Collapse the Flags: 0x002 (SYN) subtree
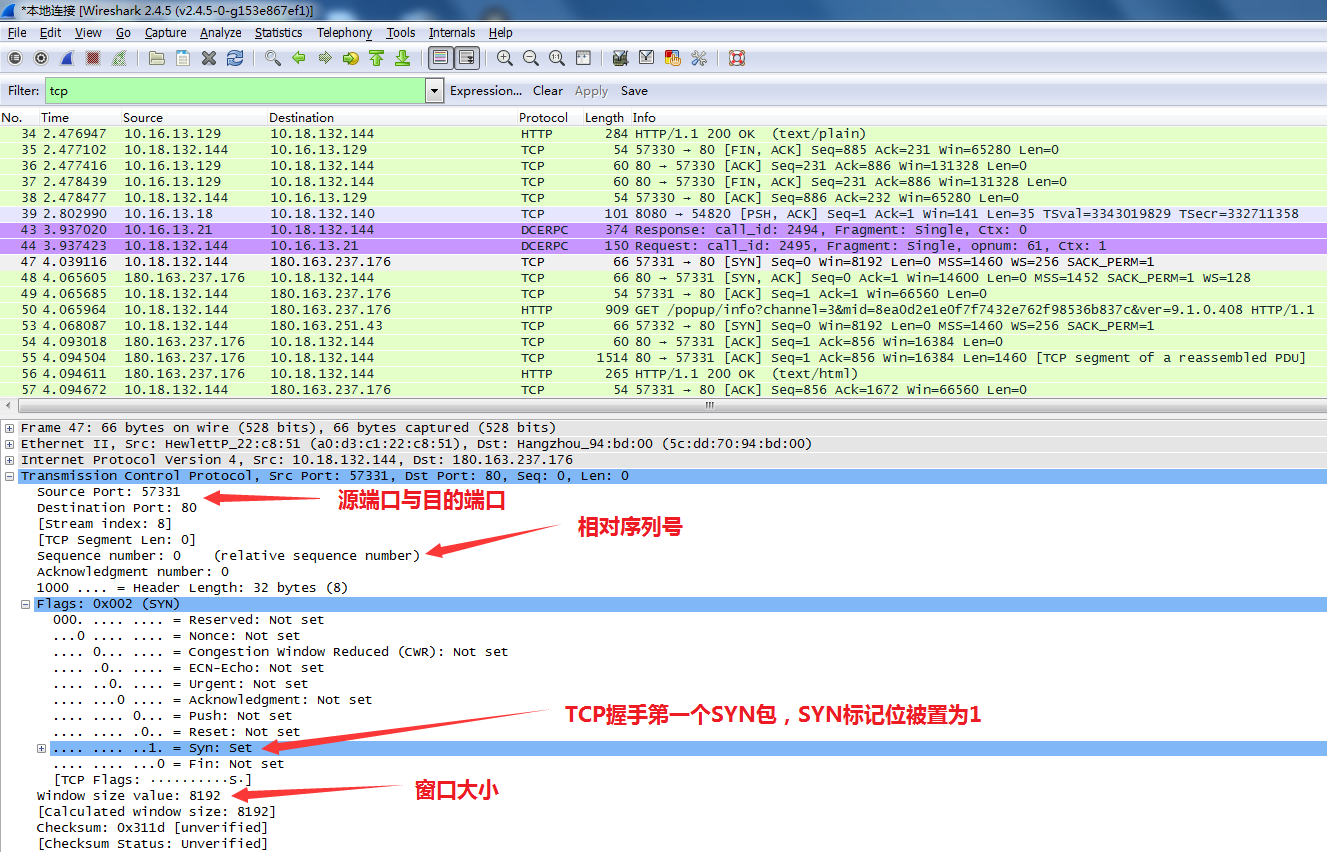The image size is (1327, 852). point(26,604)
